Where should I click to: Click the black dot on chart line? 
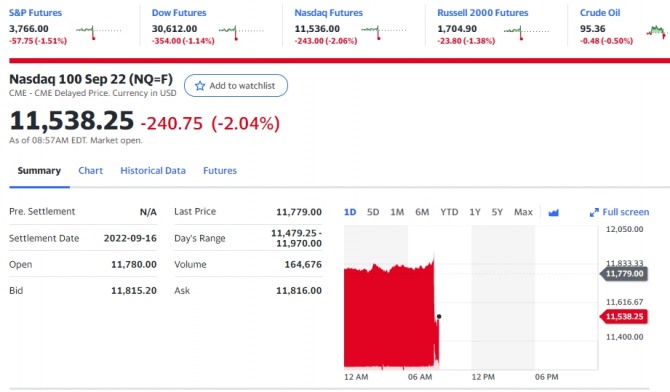439,316
